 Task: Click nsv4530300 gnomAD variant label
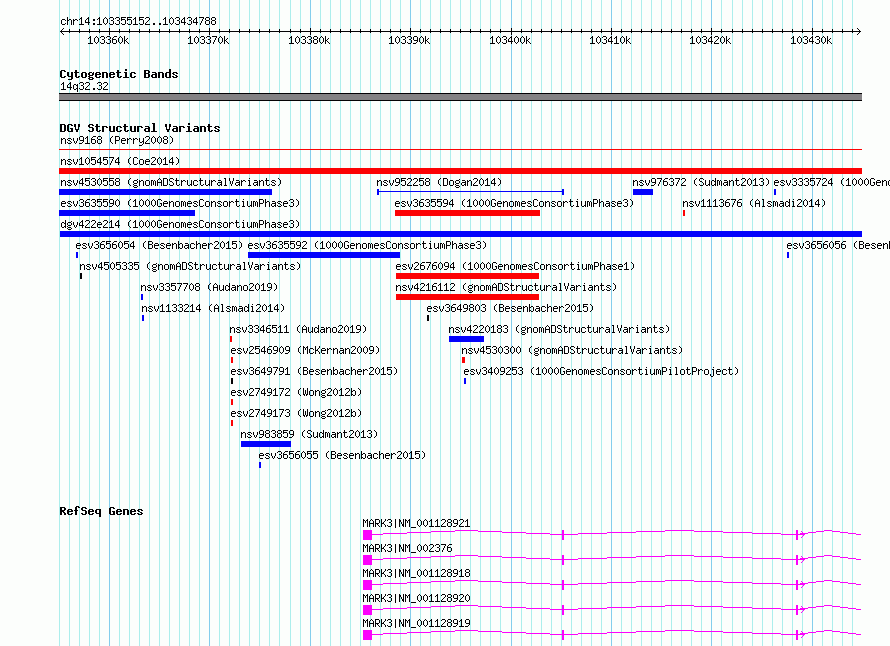coord(572,350)
